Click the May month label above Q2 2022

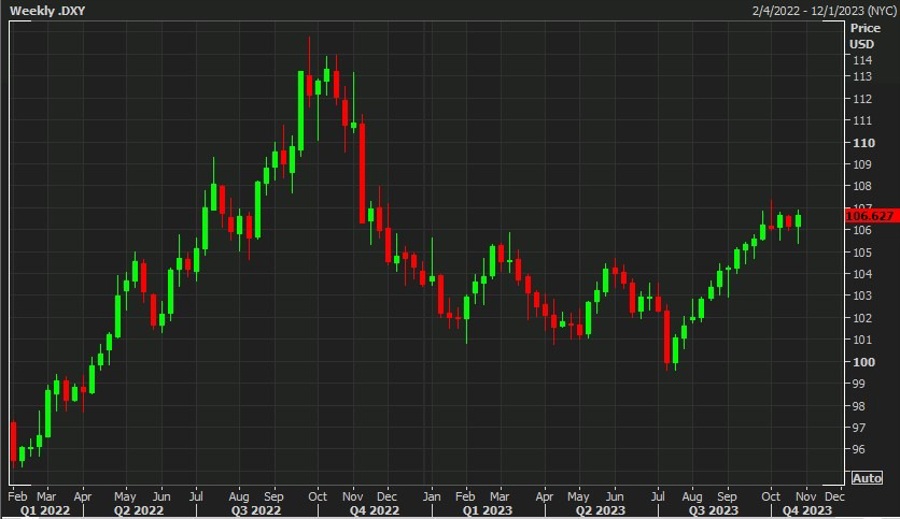tap(125, 497)
